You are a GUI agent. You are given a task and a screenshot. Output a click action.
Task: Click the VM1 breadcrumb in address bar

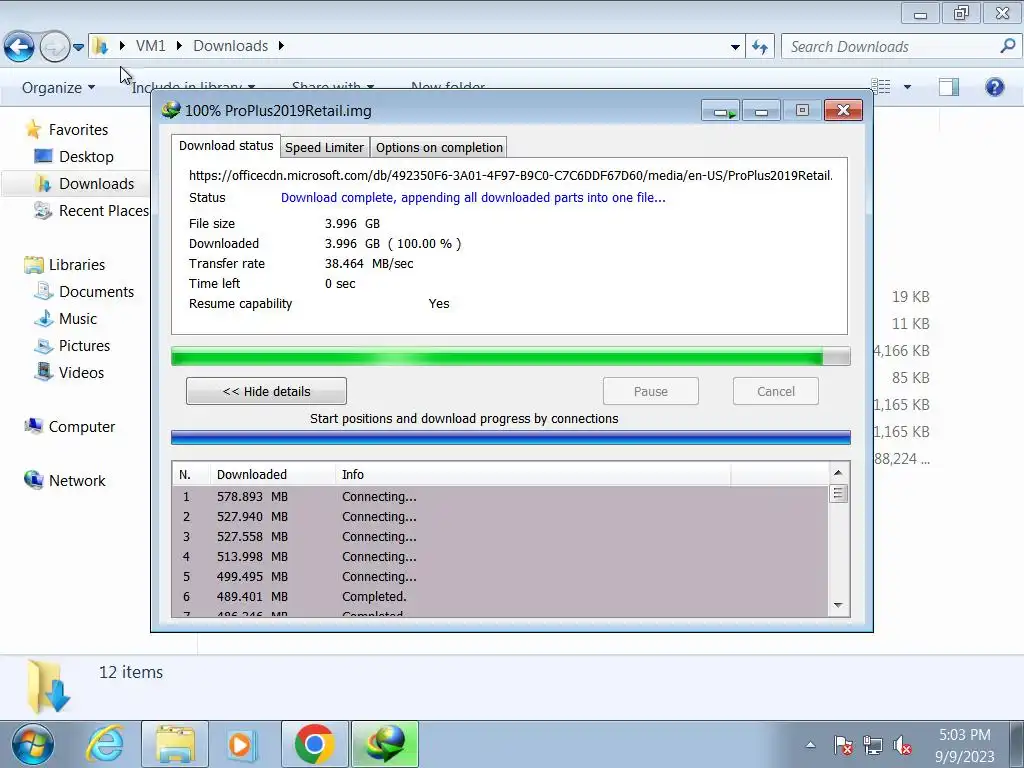(x=151, y=46)
